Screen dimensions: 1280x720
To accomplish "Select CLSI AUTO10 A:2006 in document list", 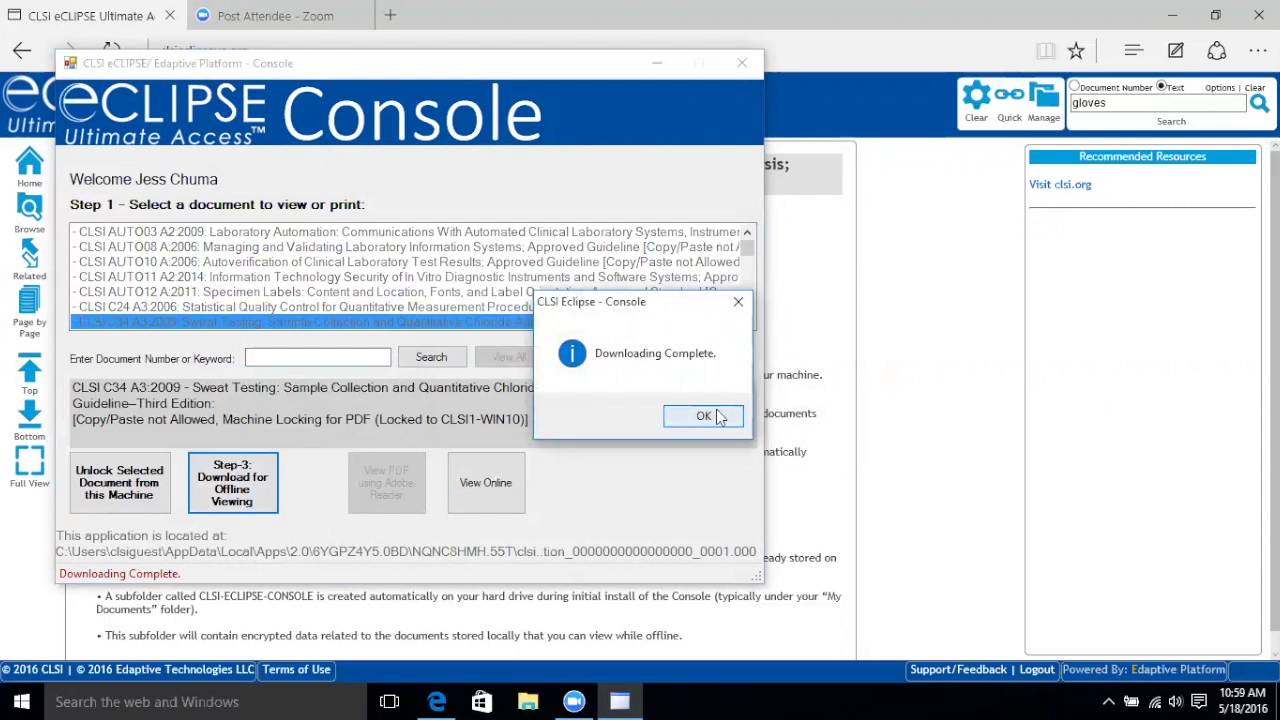I will 406,262.
